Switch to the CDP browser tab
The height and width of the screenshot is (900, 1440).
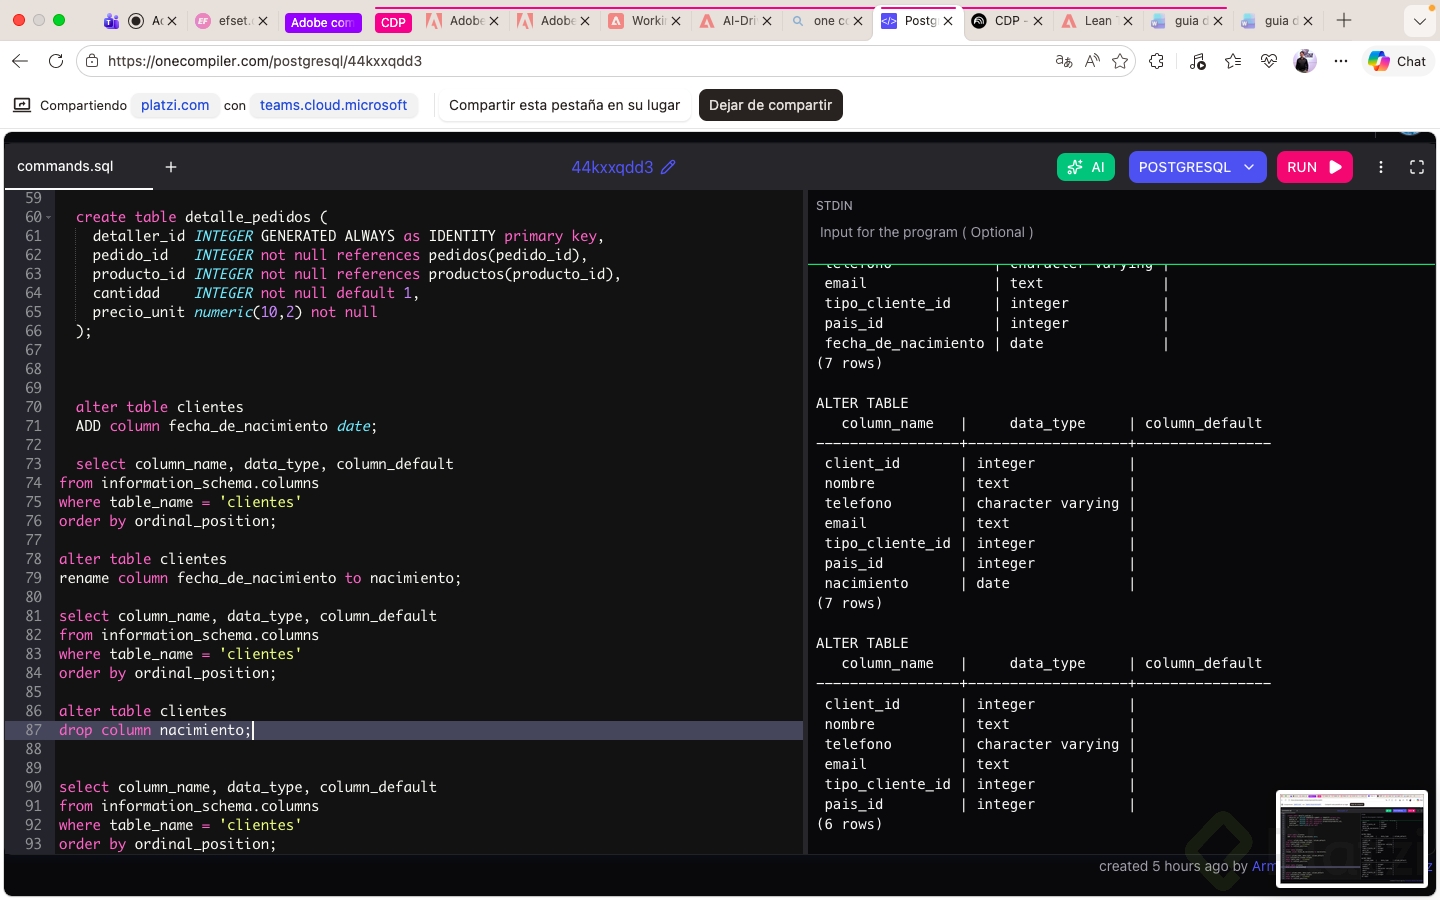[x=1007, y=21]
